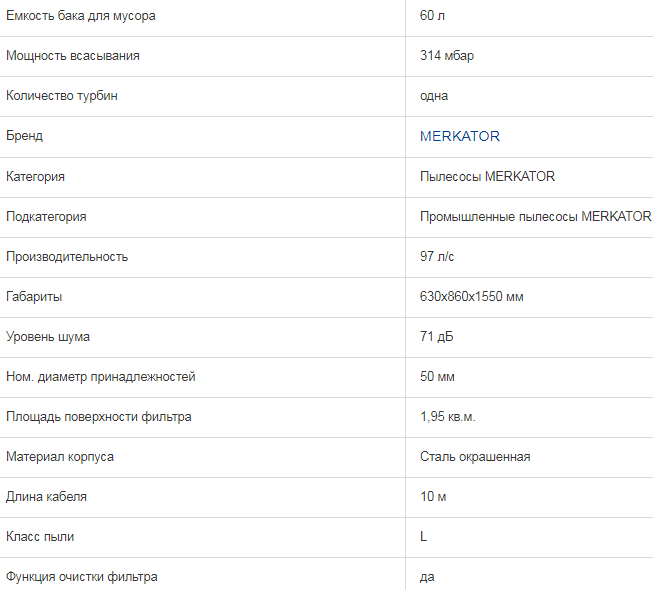This screenshot has width=653, height=590.
Task: Click the '97 л/с' performance value
Action: pos(437,256)
